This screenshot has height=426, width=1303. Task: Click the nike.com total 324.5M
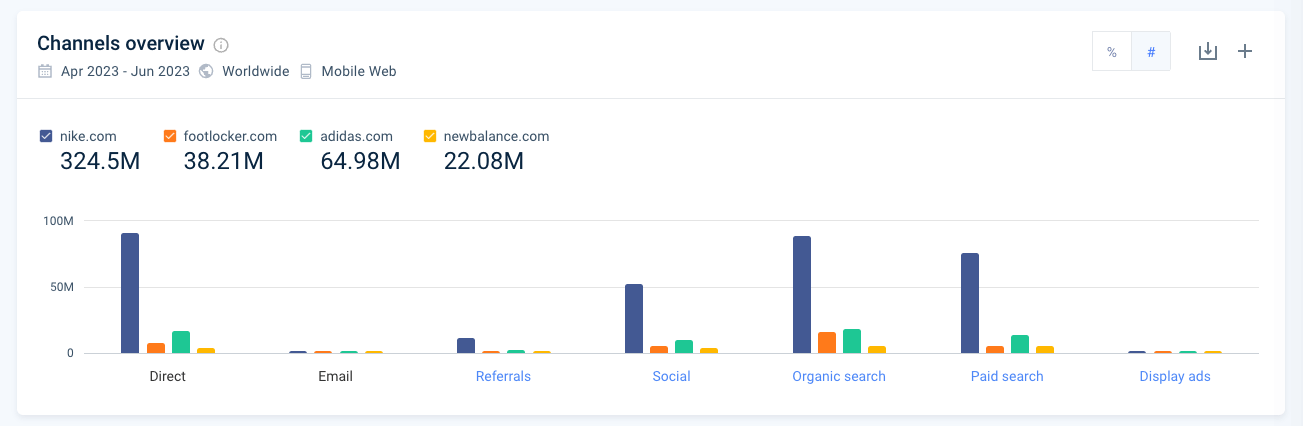[100, 160]
